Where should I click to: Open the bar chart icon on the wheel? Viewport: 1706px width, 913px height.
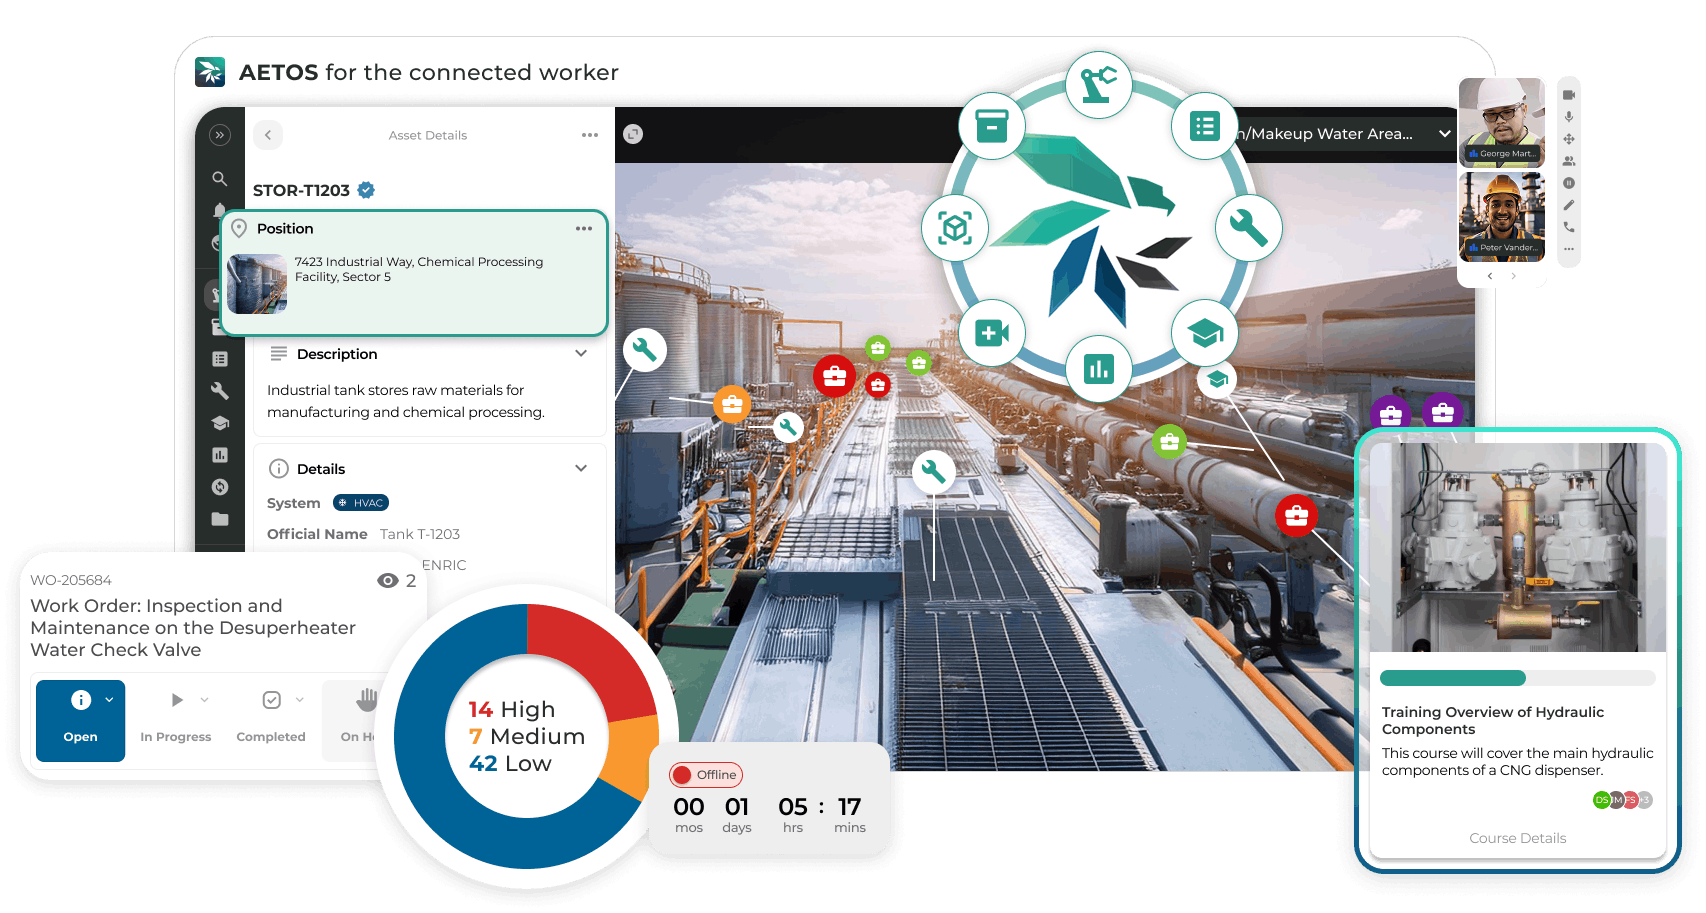coord(1098,369)
